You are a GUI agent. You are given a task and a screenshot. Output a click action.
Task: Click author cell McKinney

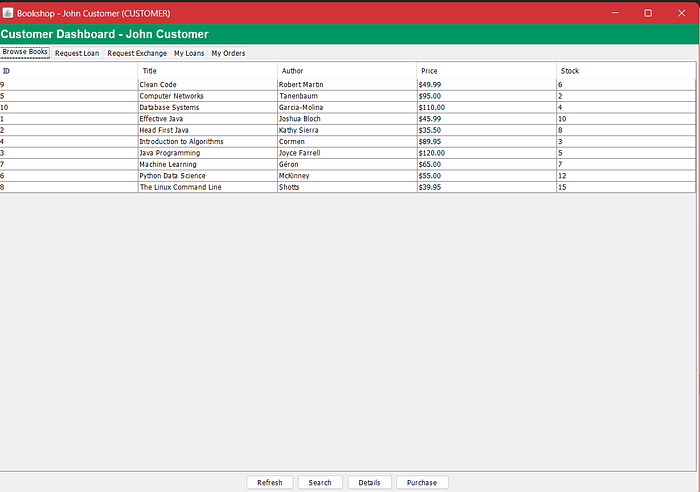coord(347,175)
